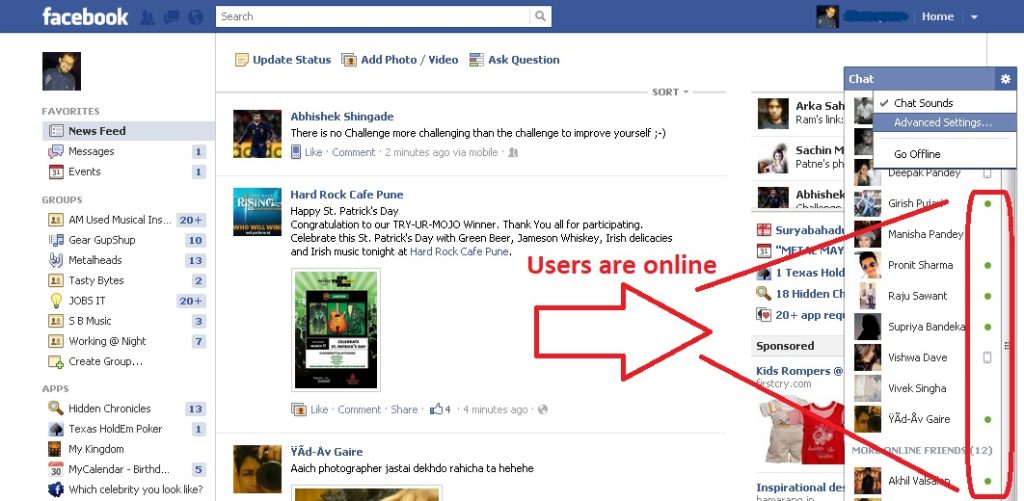Image resolution: width=1024 pixels, height=501 pixels.
Task: Click the JOBS IT lightbulb icon
Action: click(56, 300)
